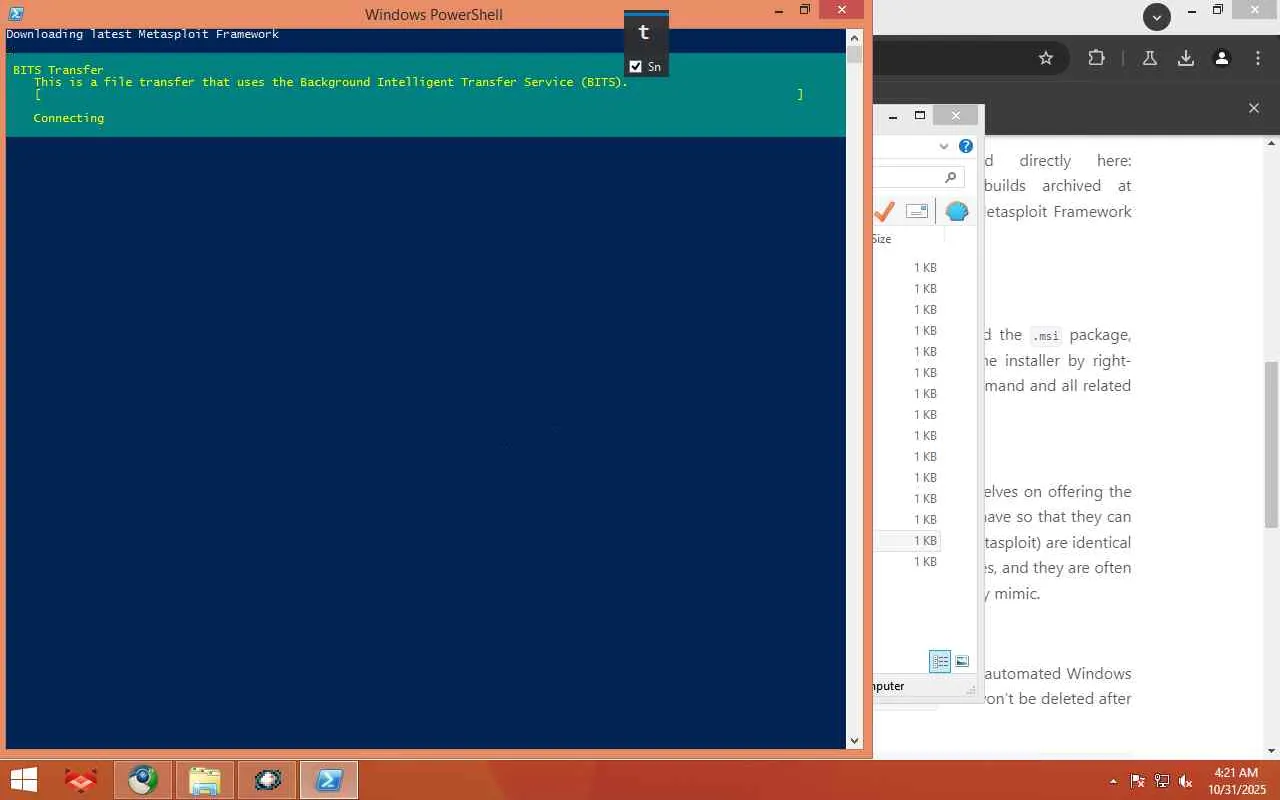Toggle the Sn checkbox in the small overlay
This screenshot has width=1280, height=800.
(636, 66)
